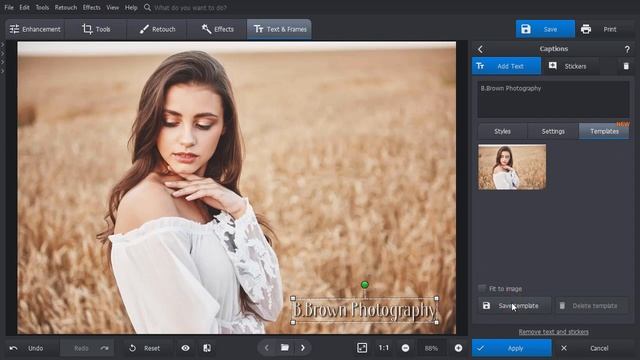
Task: Open the Edit menu
Action: (x=24, y=7)
